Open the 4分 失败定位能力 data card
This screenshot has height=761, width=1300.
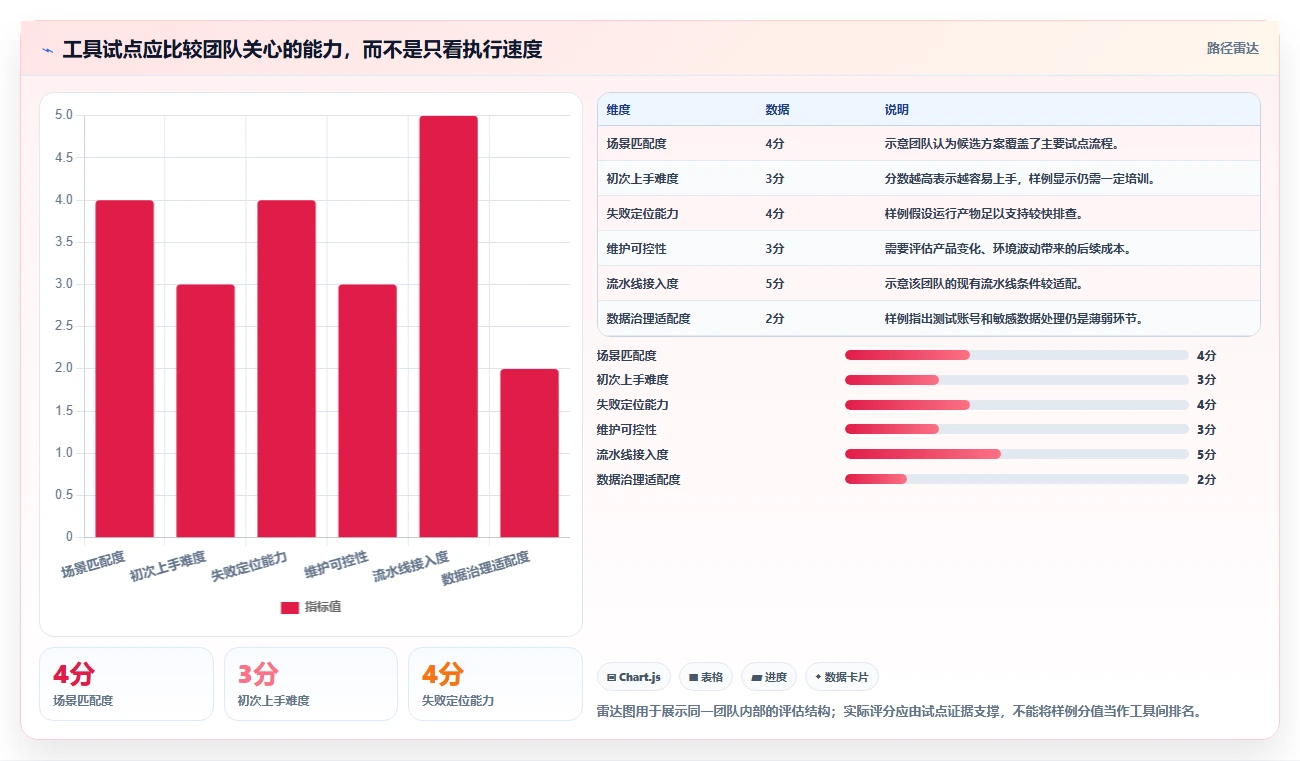coord(495,684)
